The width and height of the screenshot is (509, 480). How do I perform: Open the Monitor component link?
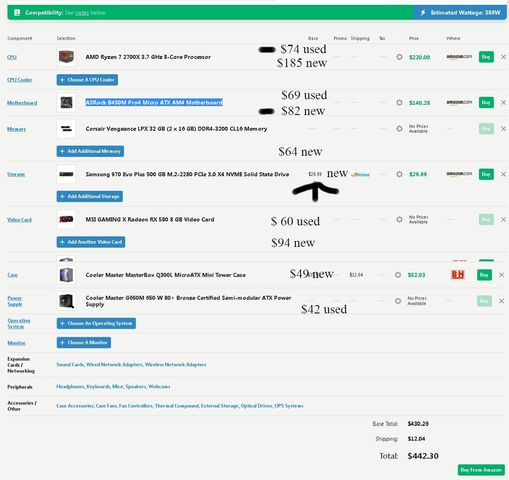16,343
